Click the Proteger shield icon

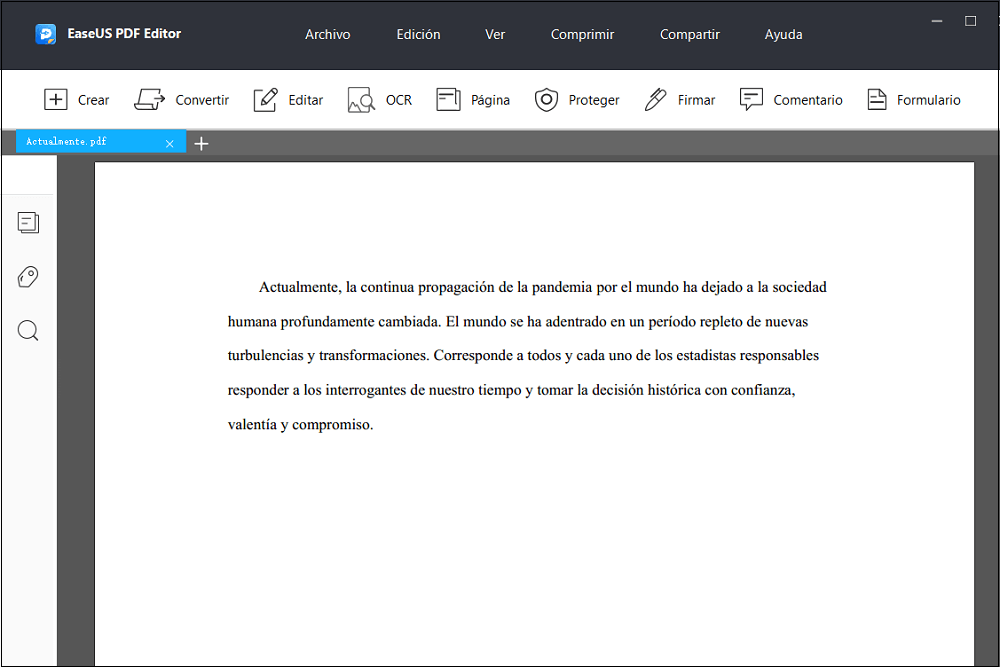(x=546, y=99)
